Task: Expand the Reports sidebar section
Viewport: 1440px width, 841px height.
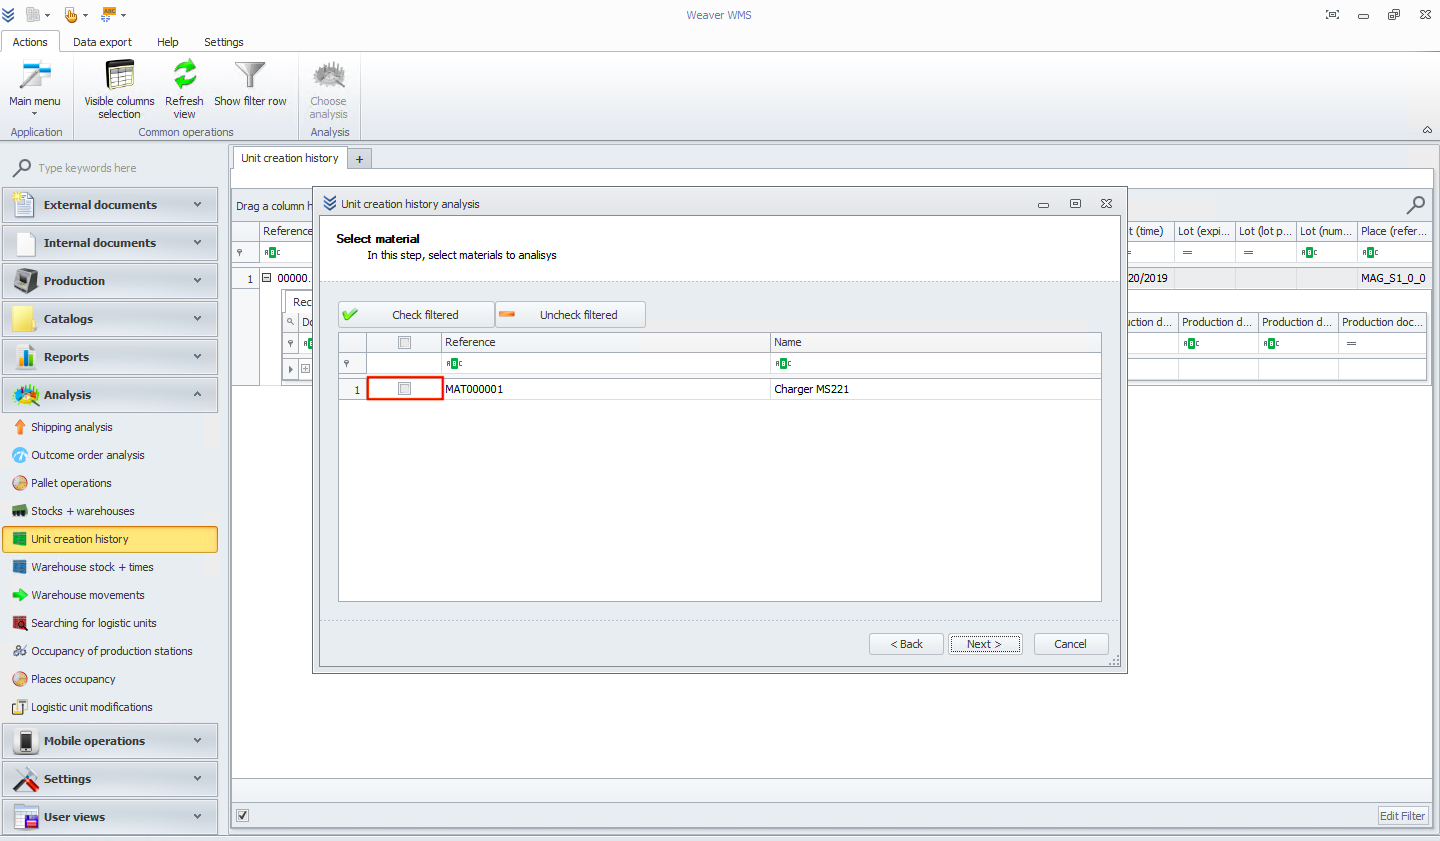Action: (x=110, y=357)
